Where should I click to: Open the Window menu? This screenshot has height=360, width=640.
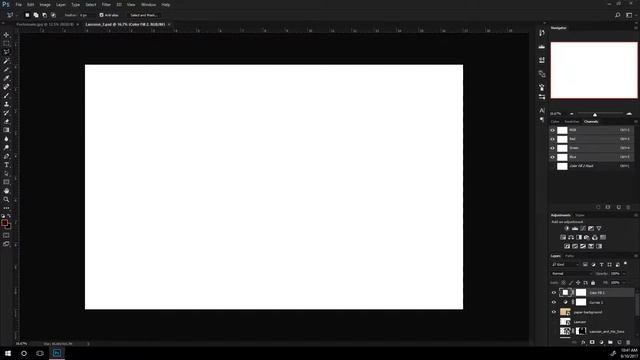click(x=148, y=4)
